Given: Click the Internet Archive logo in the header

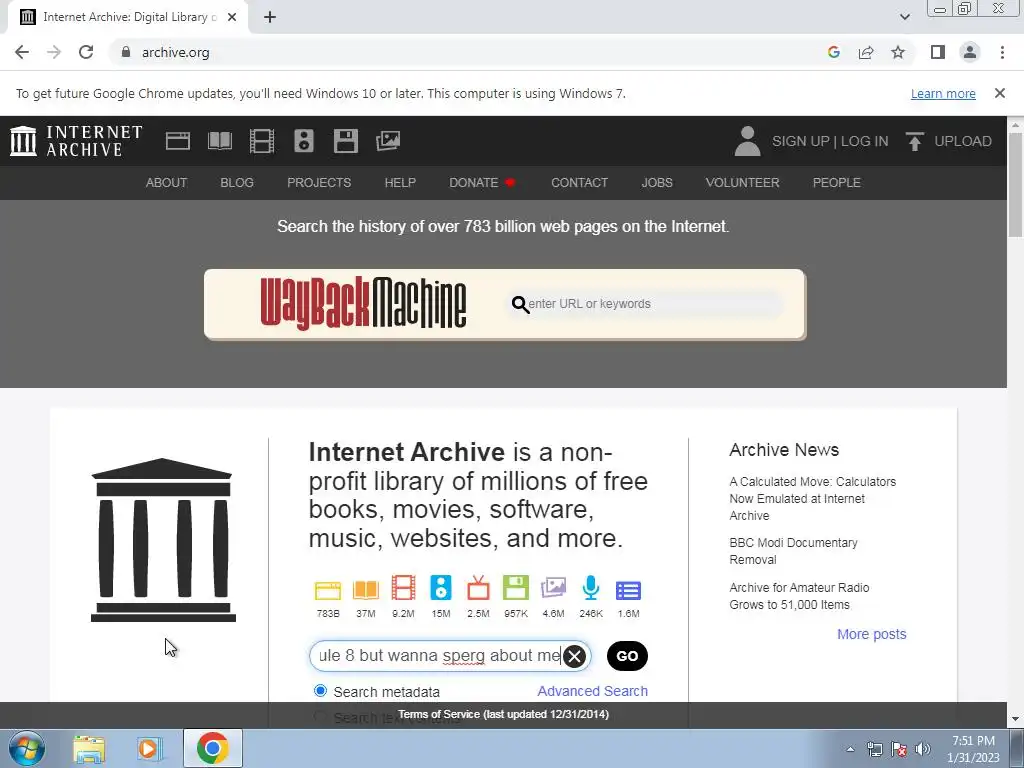Looking at the screenshot, I should [x=76, y=141].
